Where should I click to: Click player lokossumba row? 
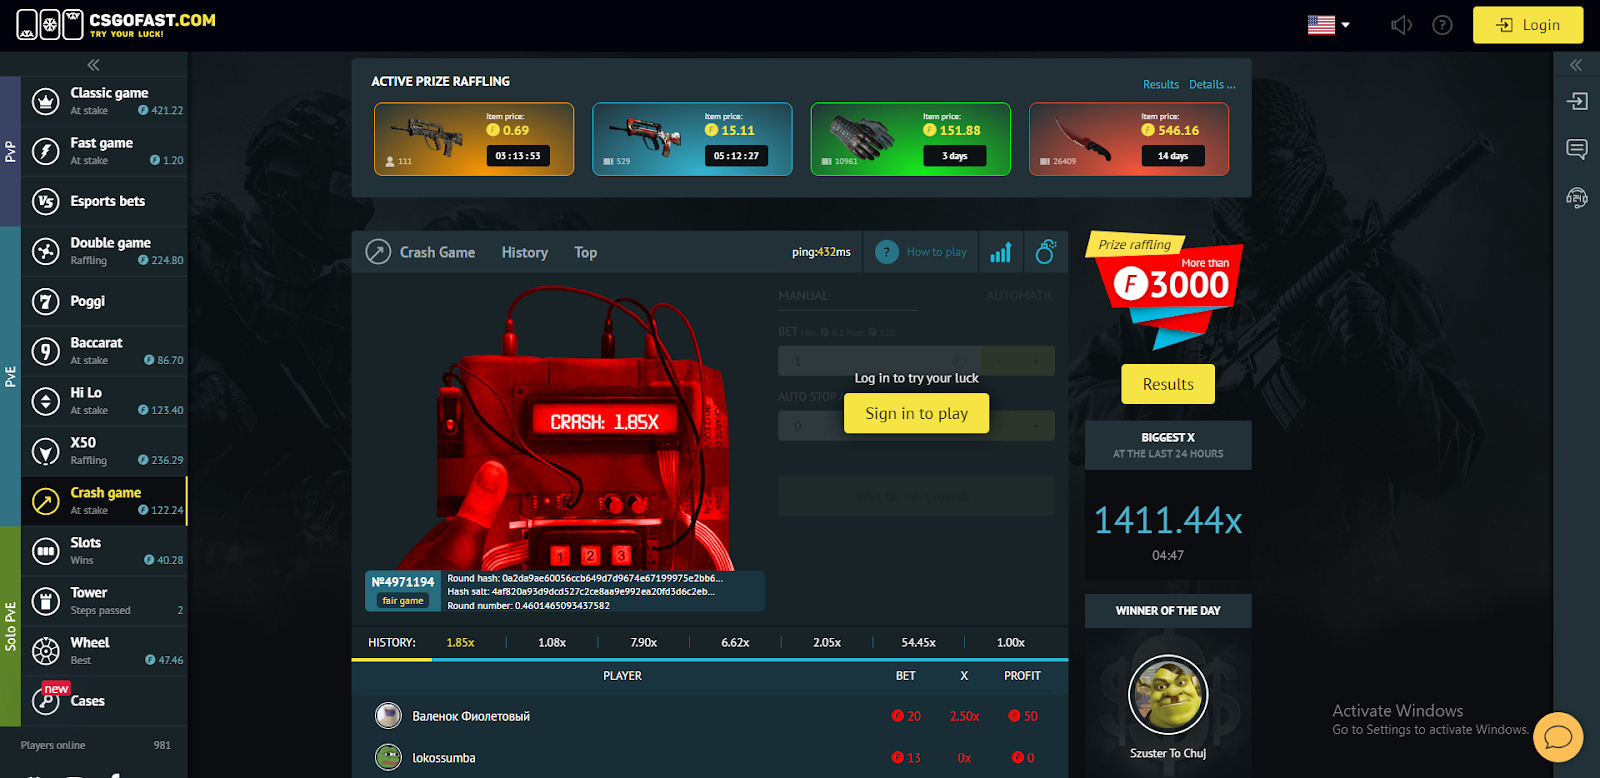point(710,758)
